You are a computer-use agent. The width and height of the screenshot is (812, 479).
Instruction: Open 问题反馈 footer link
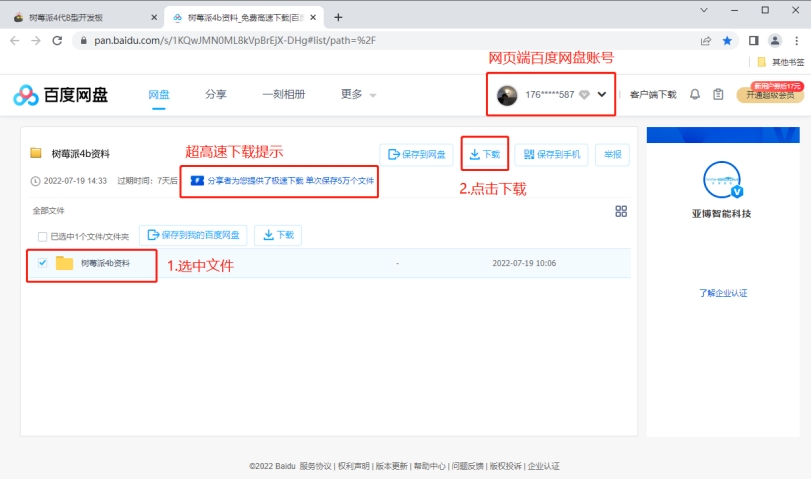pos(468,466)
